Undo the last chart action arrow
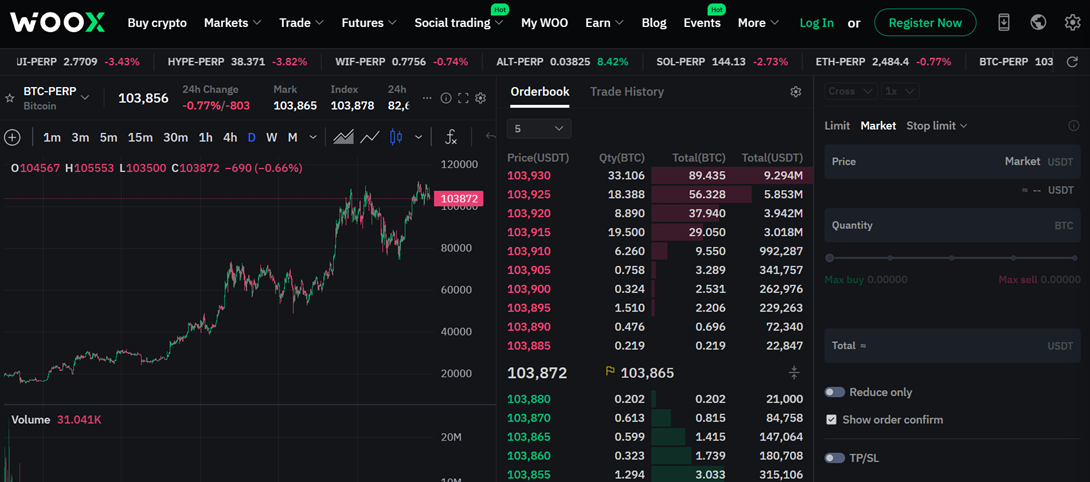The image size is (1090, 482). pos(491,137)
